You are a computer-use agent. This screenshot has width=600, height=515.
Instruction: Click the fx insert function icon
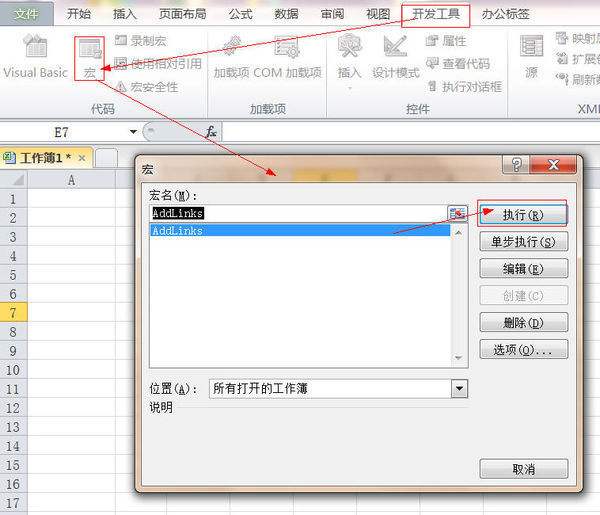click(x=211, y=132)
